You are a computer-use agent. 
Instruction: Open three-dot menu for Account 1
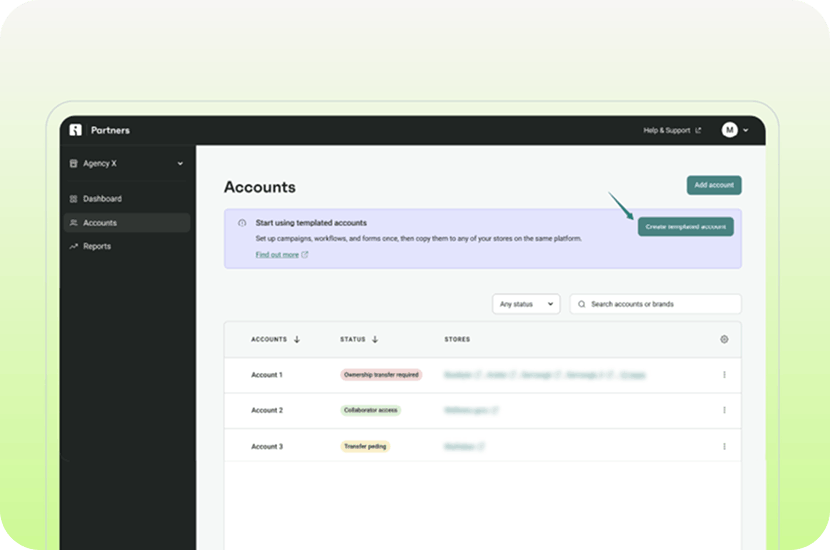[x=724, y=375]
